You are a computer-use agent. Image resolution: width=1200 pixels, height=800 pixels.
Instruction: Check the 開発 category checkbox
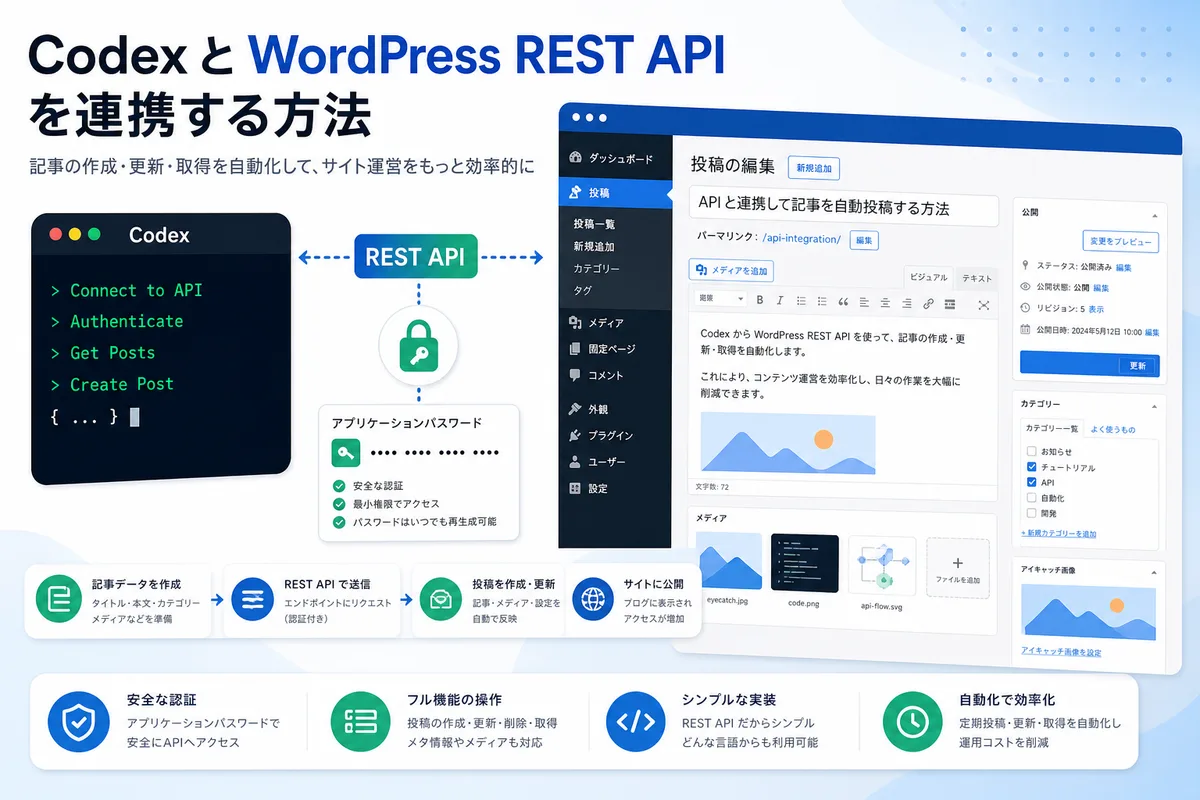point(1031,513)
